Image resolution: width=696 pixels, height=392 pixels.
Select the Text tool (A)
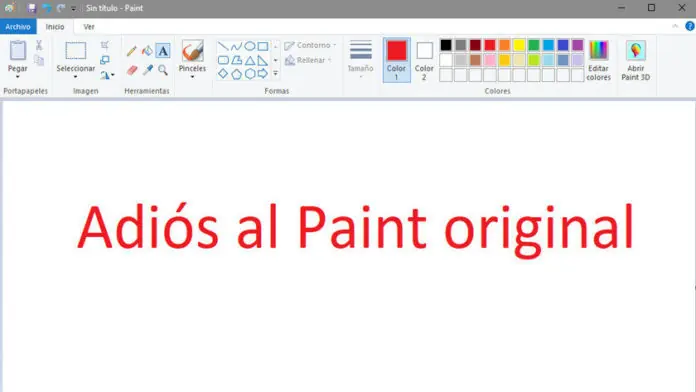pyautogui.click(x=163, y=51)
